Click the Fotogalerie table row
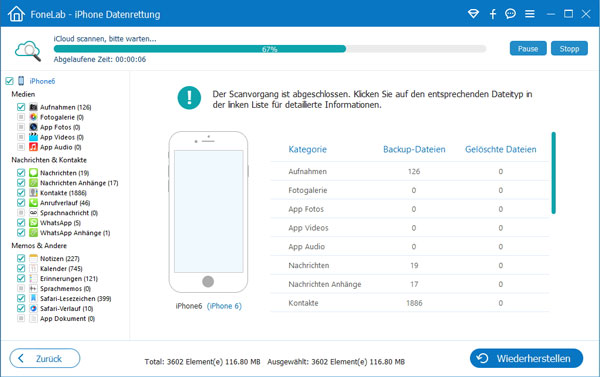Image resolution: width=600 pixels, height=377 pixels. click(410, 190)
